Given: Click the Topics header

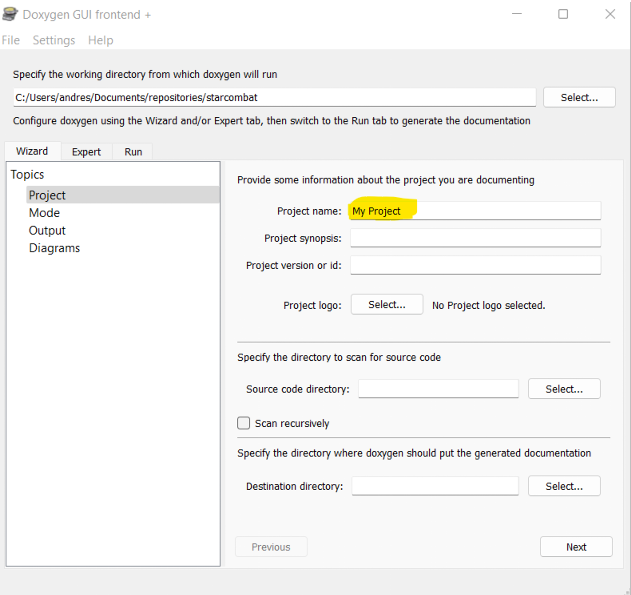Looking at the screenshot, I should pyautogui.click(x=27, y=175).
